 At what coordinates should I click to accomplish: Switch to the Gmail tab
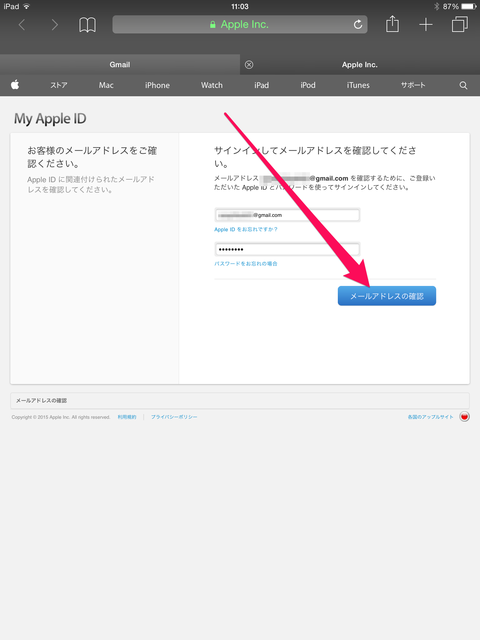click(x=120, y=64)
